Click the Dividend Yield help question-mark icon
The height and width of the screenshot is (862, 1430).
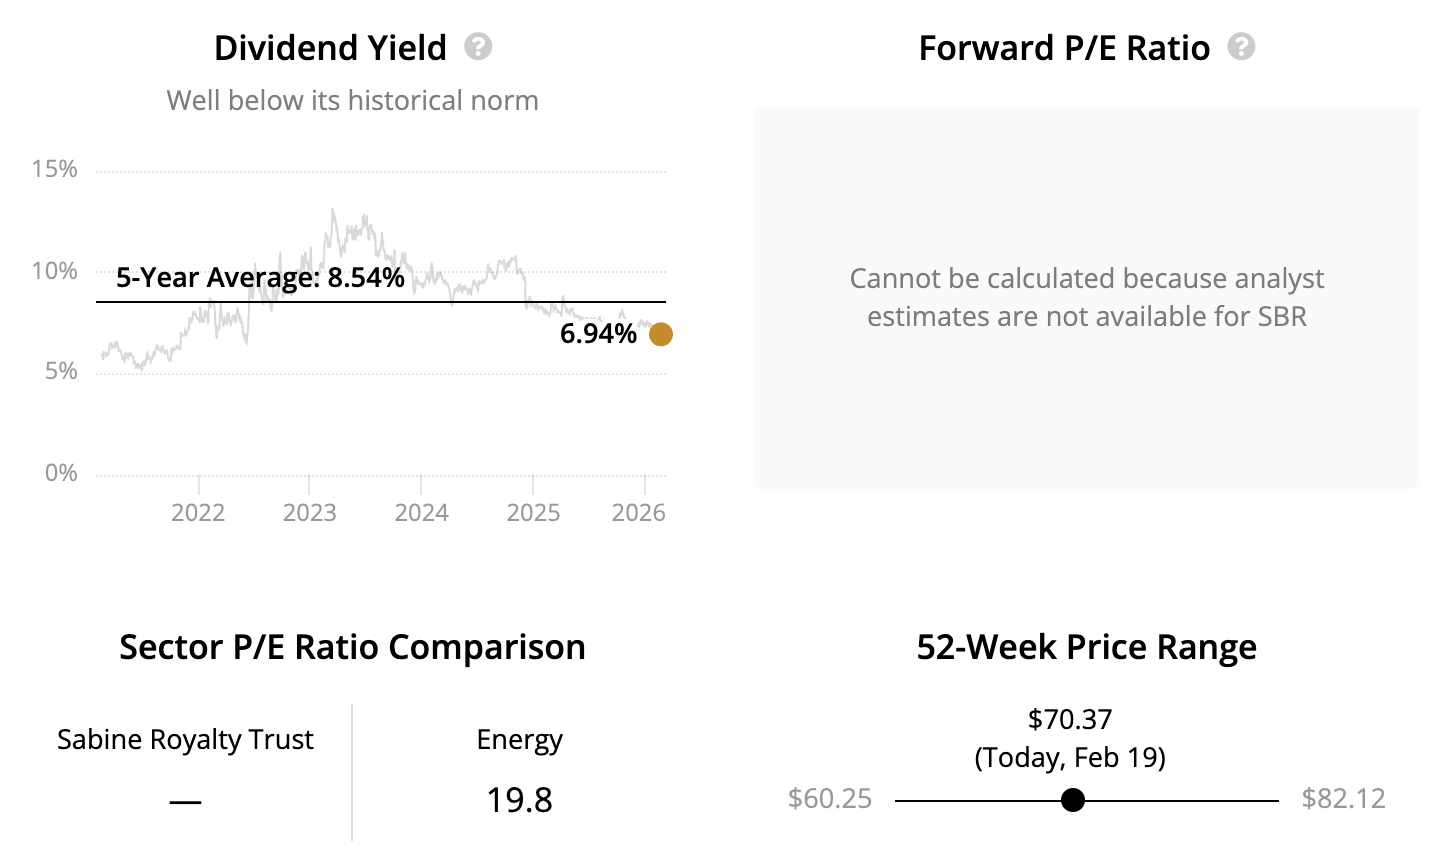tap(478, 47)
